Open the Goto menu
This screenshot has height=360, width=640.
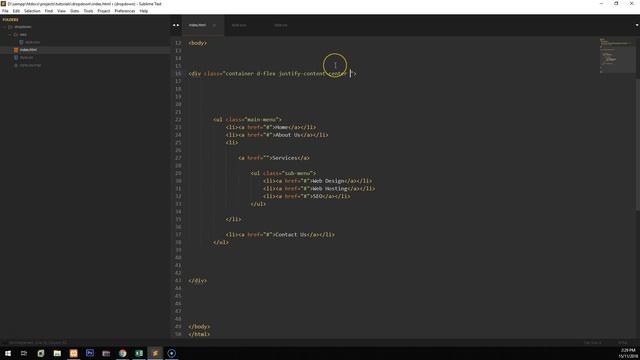[x=74, y=11]
